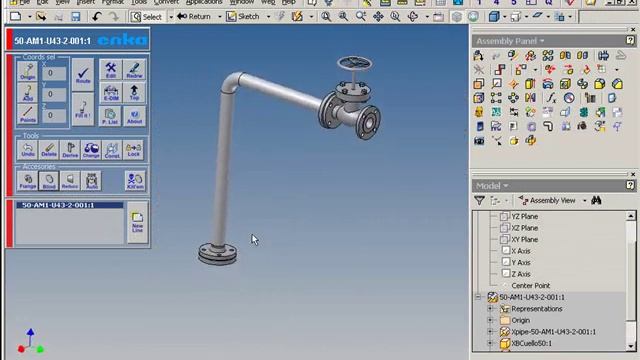Click the X coordinate input field
The width and height of the screenshot is (640, 360).
point(53,73)
